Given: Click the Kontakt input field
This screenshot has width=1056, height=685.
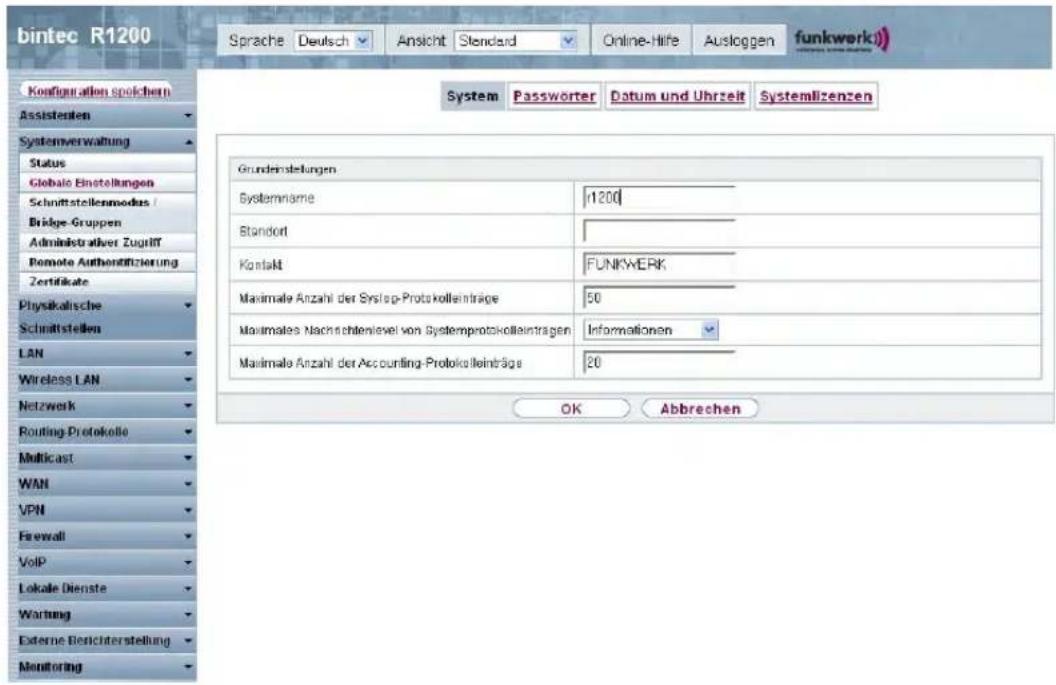Looking at the screenshot, I should (x=659, y=264).
